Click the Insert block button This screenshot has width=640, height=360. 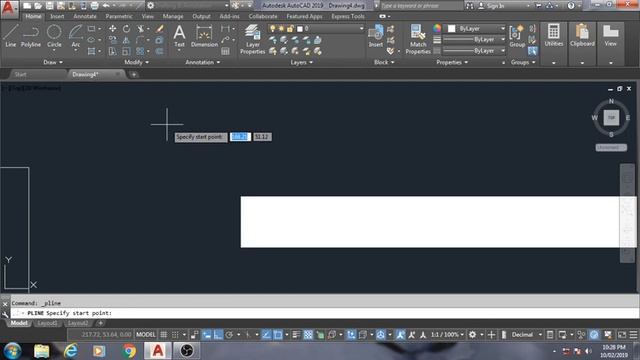[x=376, y=36]
